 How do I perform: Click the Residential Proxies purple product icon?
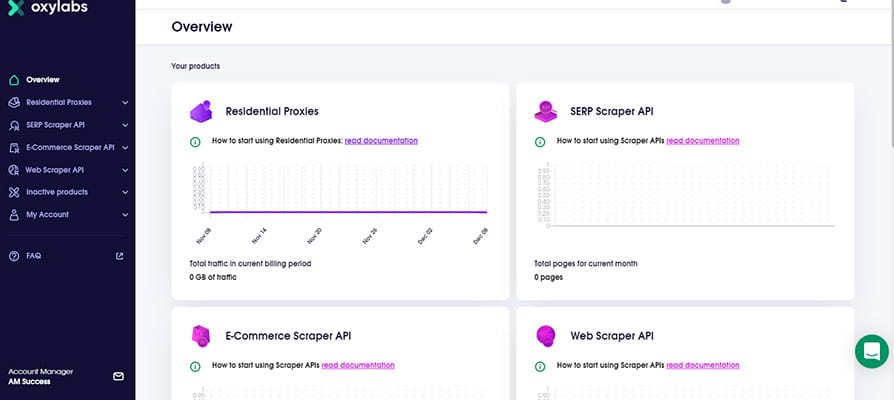(x=201, y=111)
